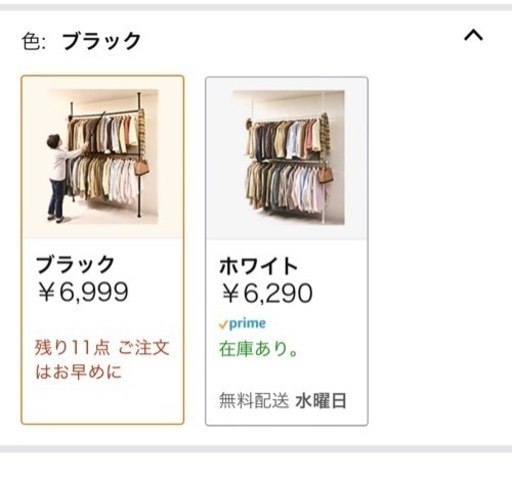Click the orange prime checkmark icon
The image size is (512, 483).
223,324
